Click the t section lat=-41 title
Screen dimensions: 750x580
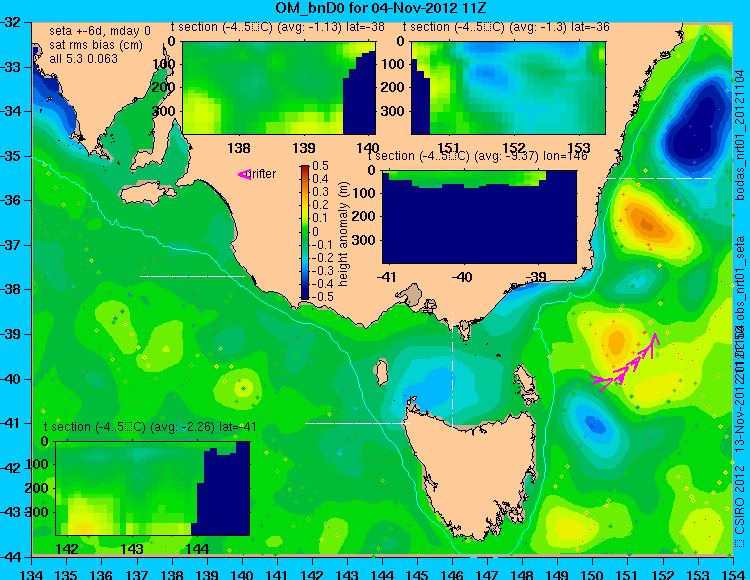click(x=150, y=427)
